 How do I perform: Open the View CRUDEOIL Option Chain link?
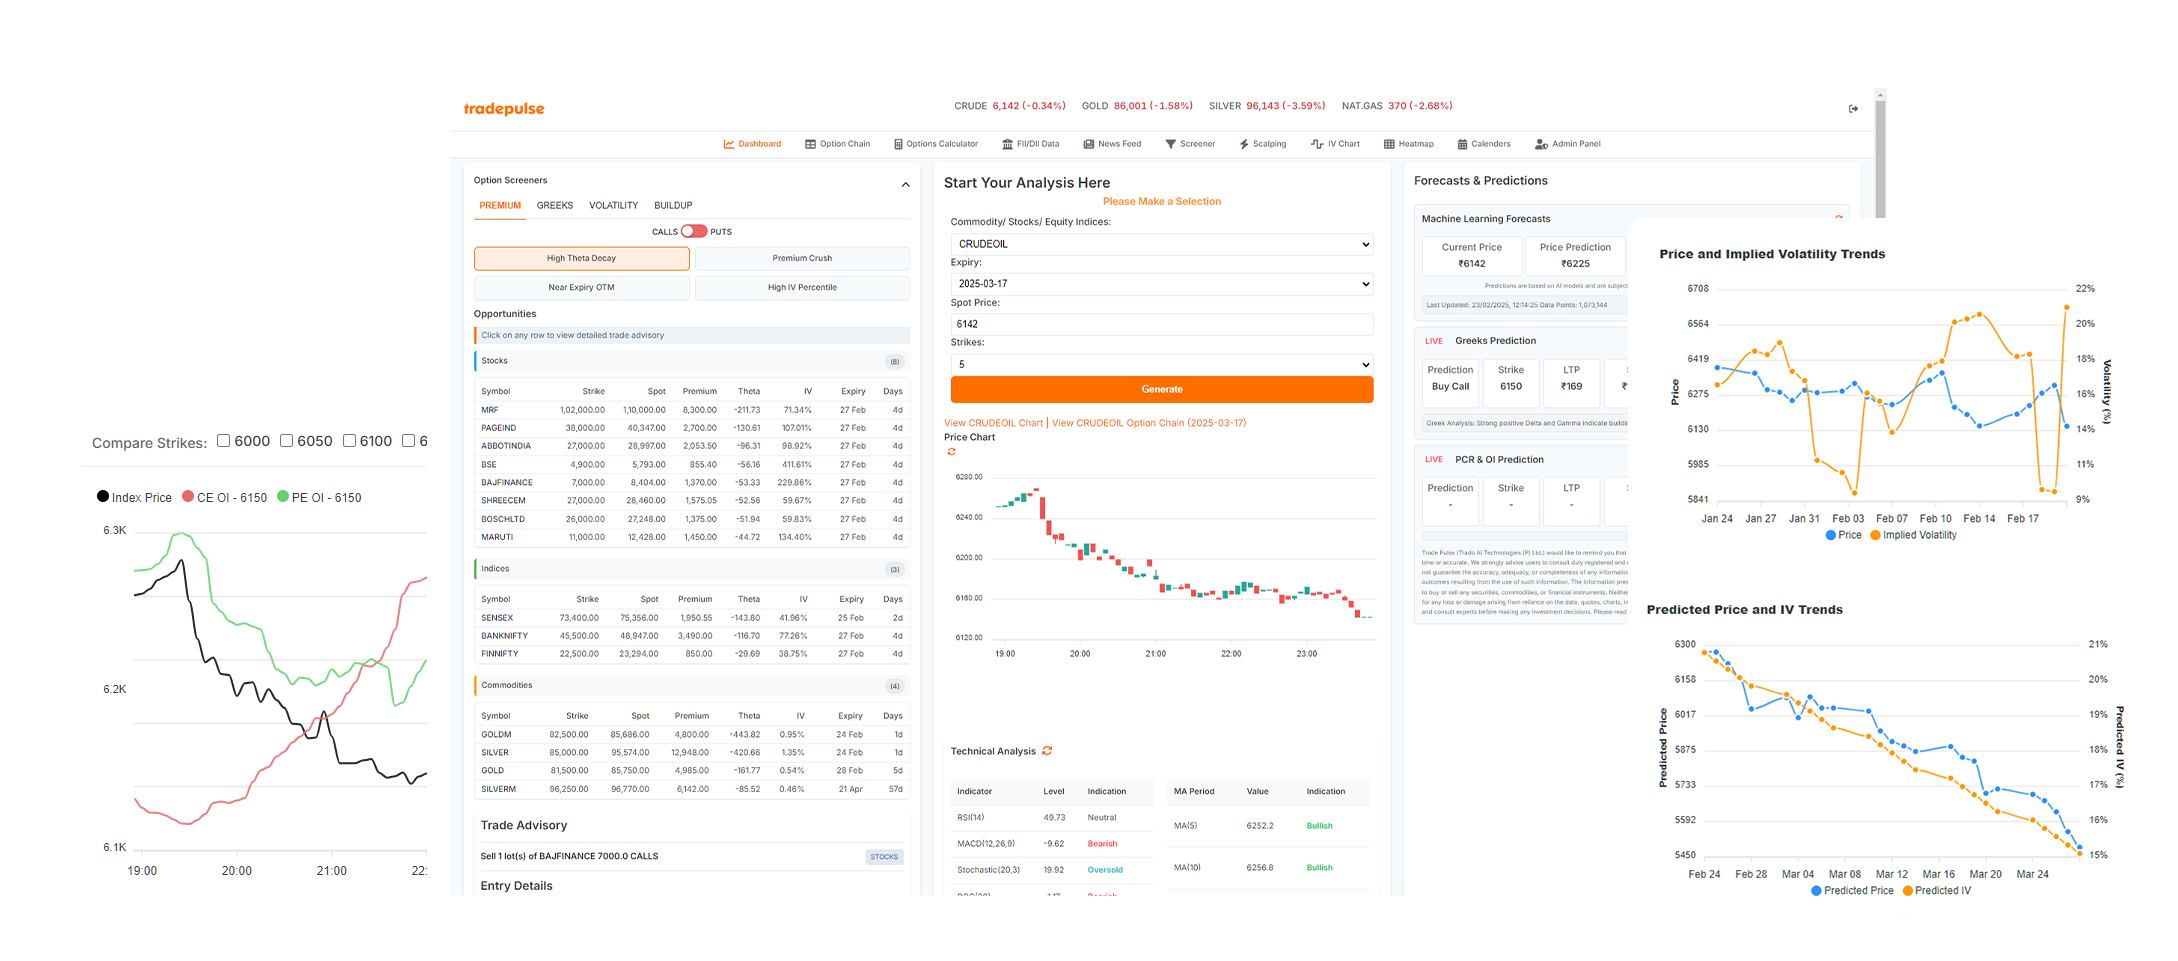1149,423
